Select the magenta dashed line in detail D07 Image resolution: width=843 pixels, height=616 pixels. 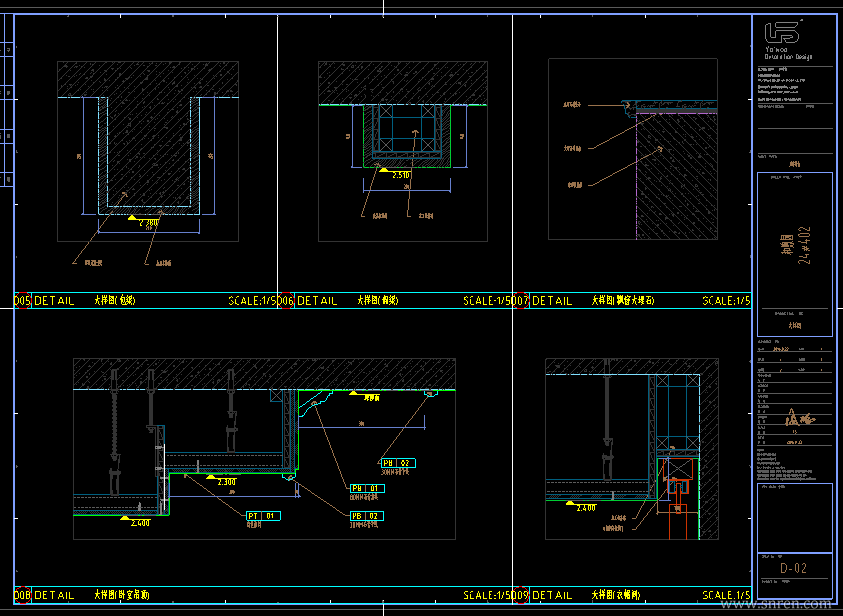coord(637,176)
